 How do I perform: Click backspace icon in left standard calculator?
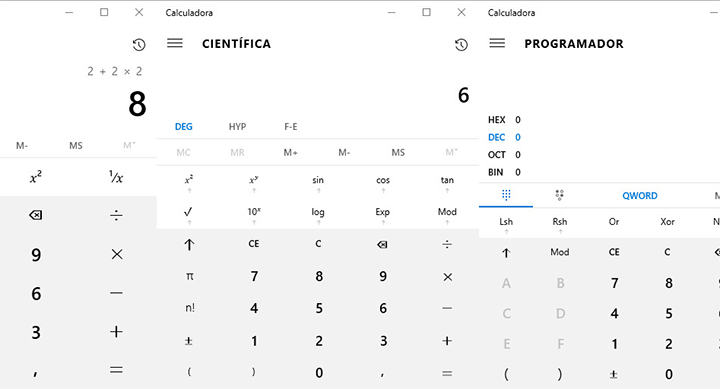(35, 215)
